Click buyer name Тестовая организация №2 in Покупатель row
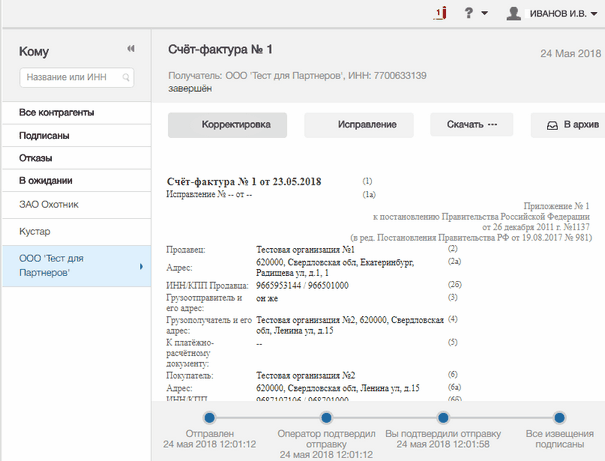Image resolution: width=605 pixels, height=461 pixels. point(306,375)
